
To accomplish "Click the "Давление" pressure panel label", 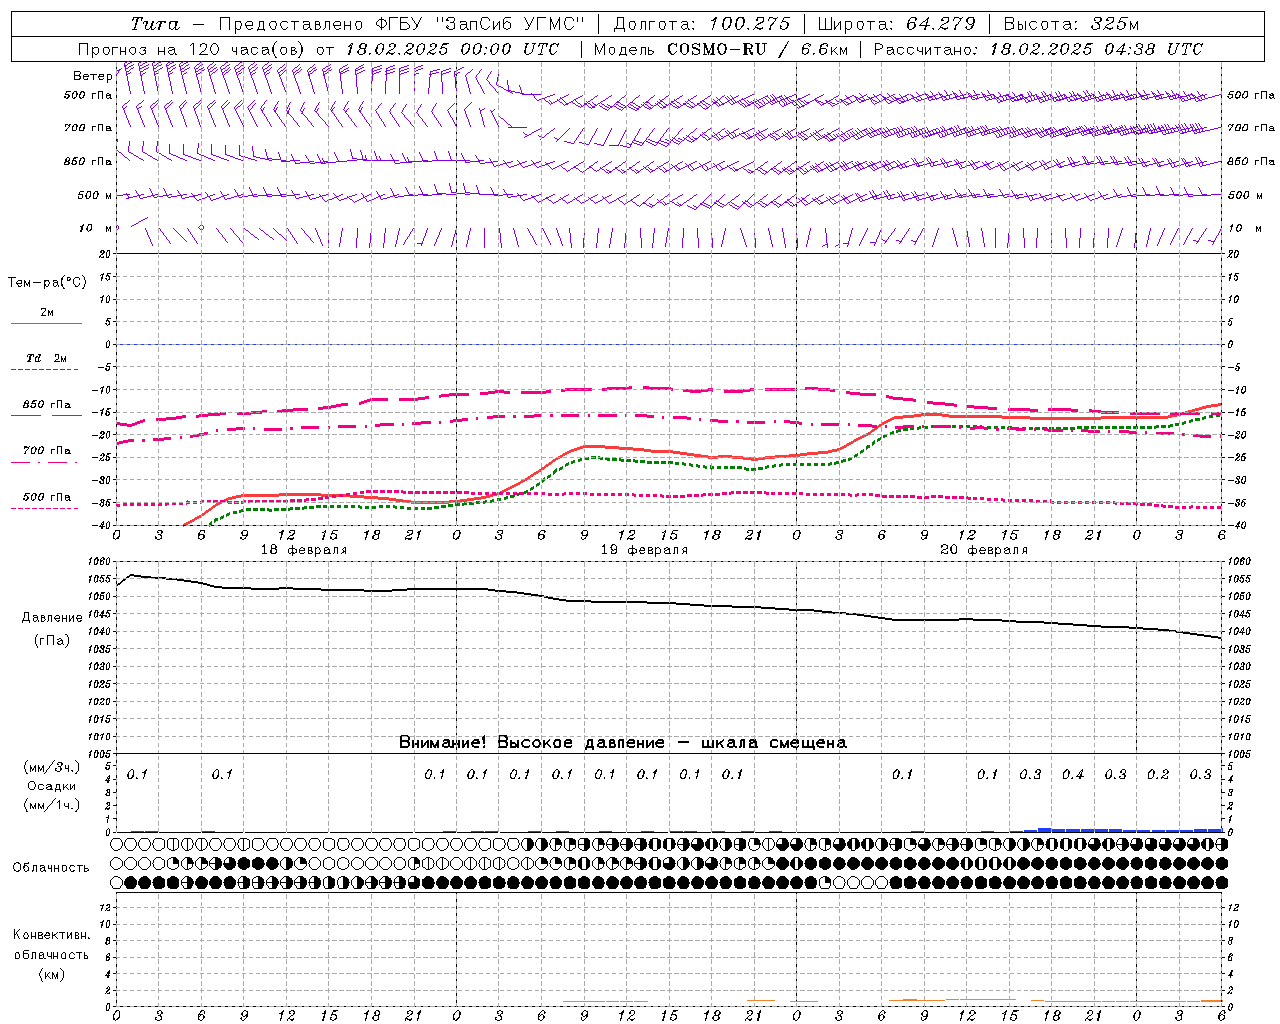I will (x=52, y=618).
